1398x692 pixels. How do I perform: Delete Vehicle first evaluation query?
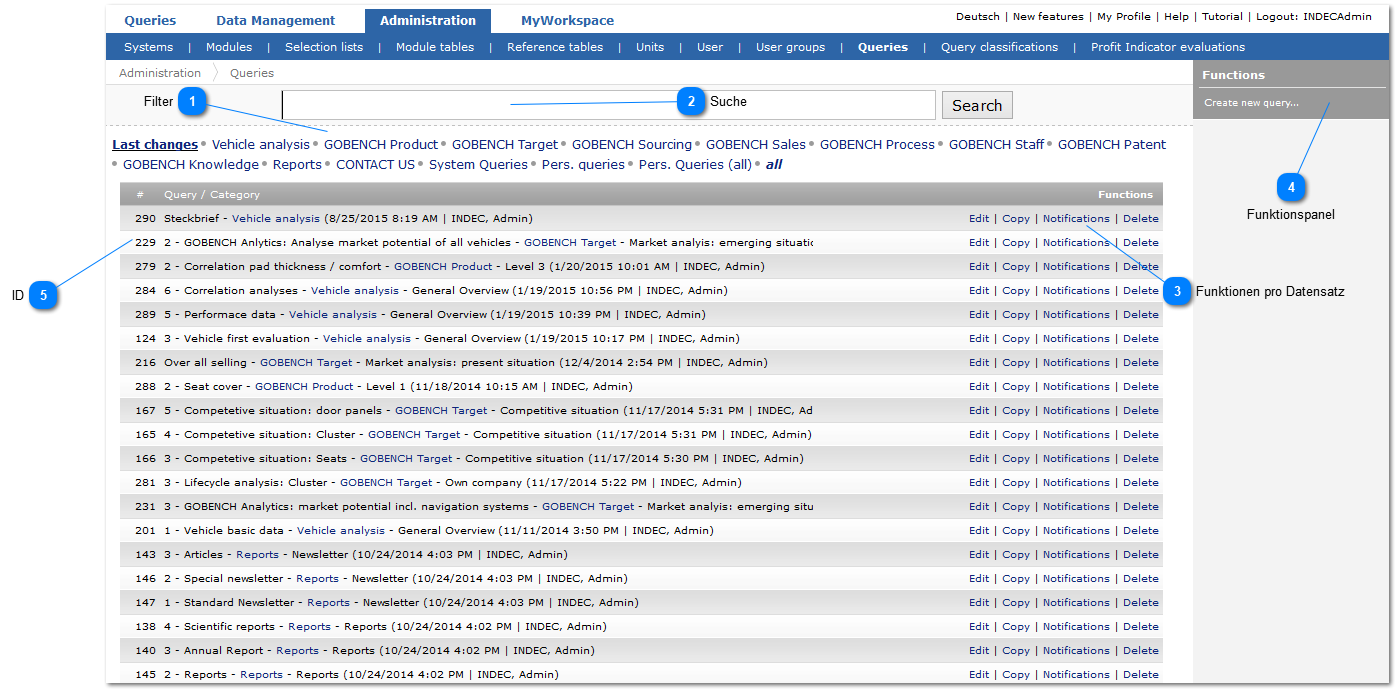tap(1141, 339)
